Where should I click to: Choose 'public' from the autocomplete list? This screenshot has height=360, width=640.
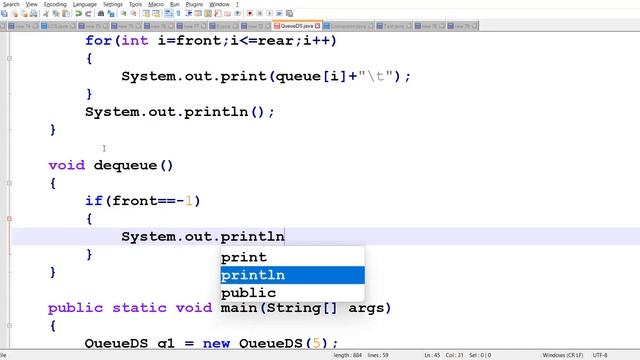293,293
